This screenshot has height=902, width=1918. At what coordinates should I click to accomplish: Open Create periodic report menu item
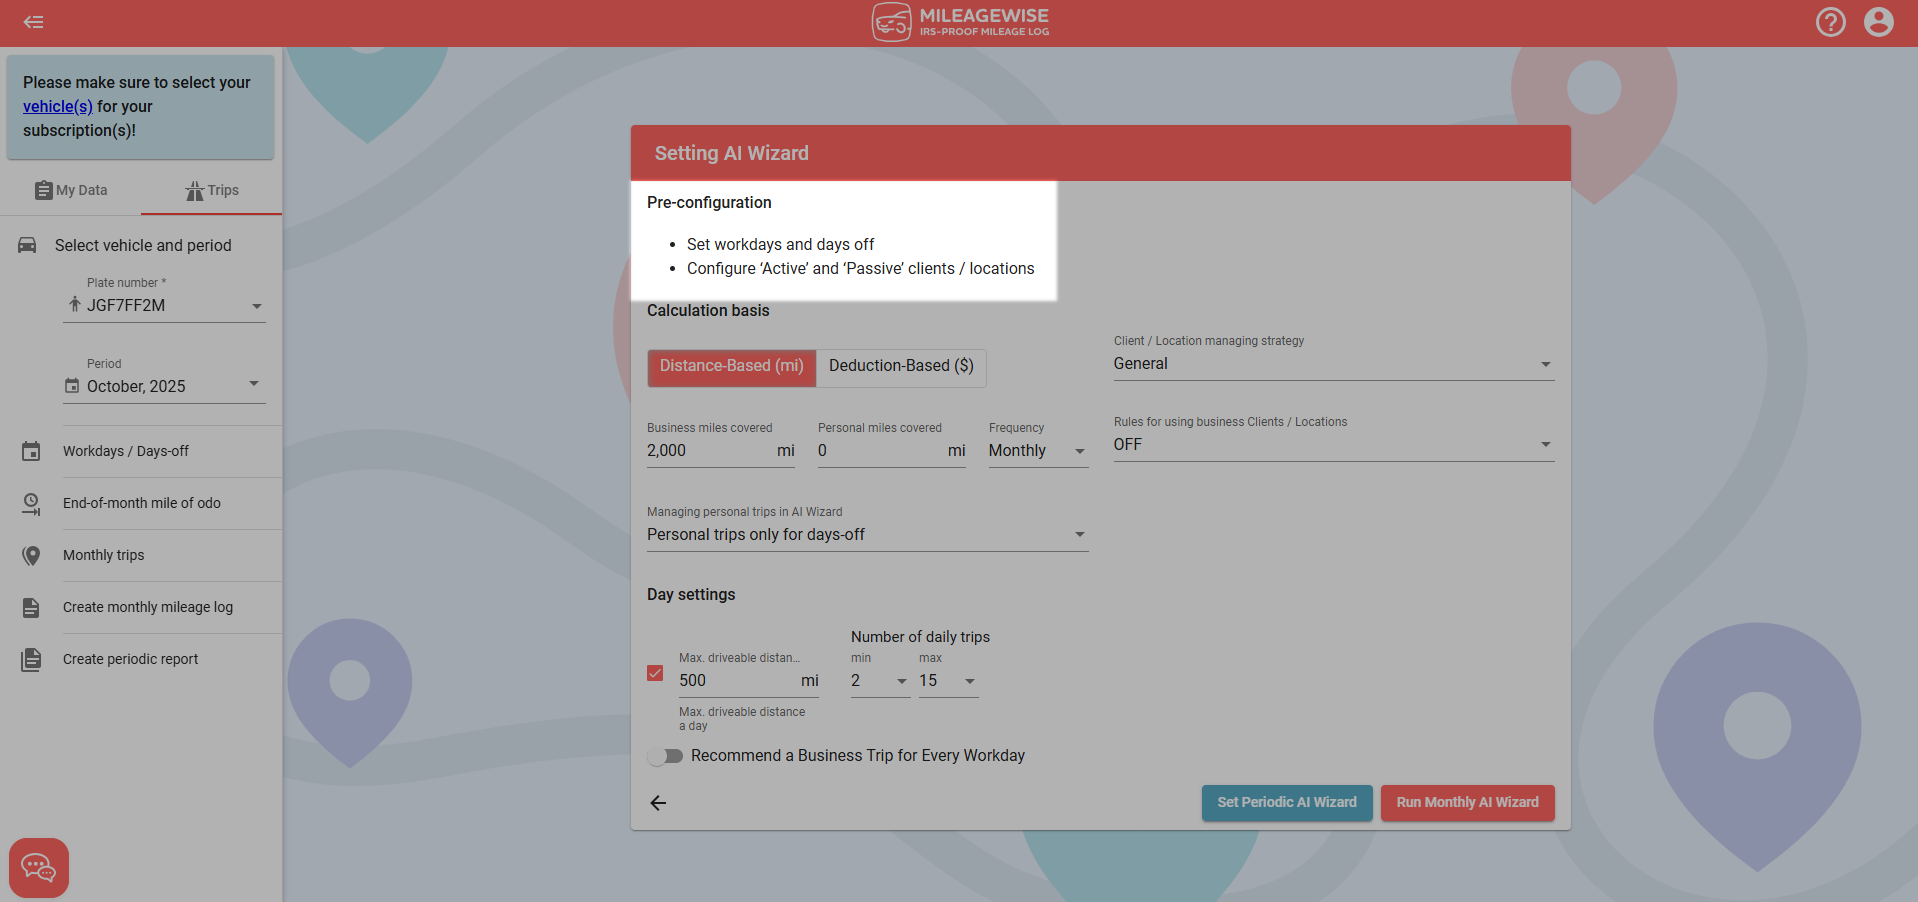pyautogui.click(x=130, y=660)
